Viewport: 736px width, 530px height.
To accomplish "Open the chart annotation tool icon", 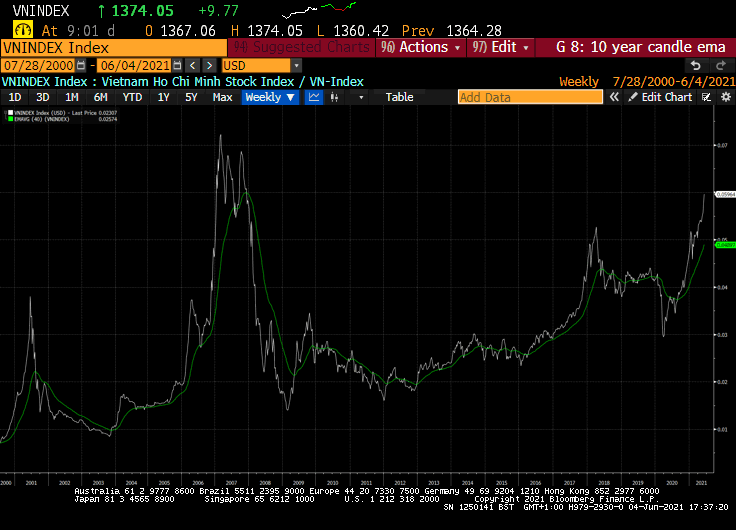I will [706, 97].
